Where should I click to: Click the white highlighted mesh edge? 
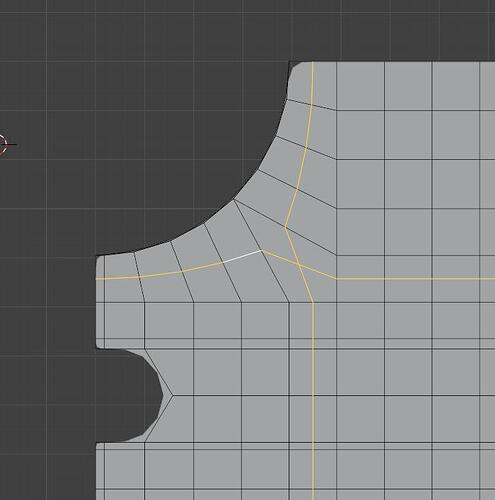click(x=243, y=256)
